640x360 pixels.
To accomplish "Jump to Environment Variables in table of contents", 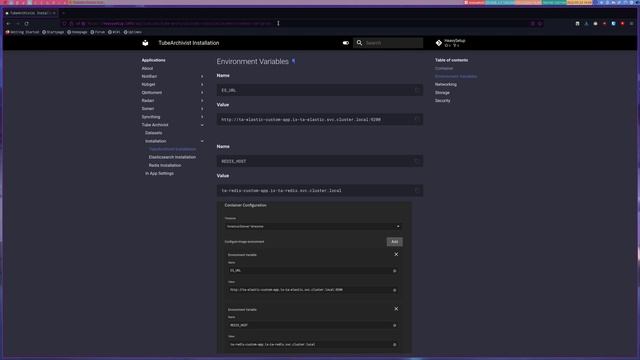I will pos(456,76).
